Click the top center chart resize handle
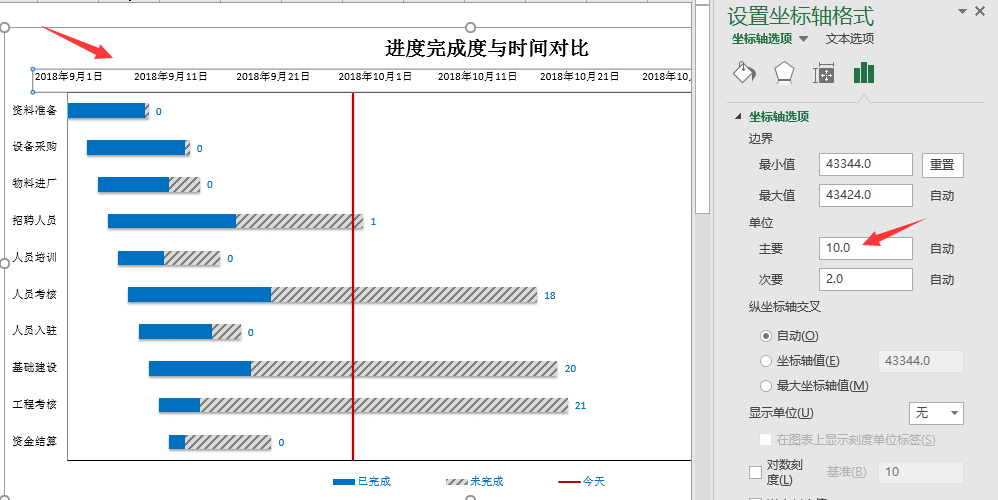Screen dimensions: 998x500 (470, 27)
